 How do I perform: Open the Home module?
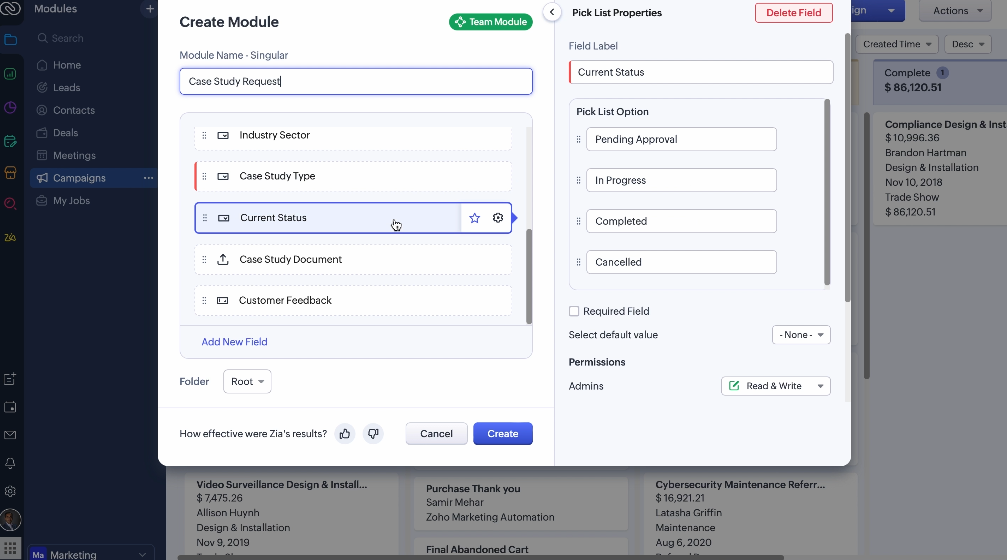coord(67,66)
